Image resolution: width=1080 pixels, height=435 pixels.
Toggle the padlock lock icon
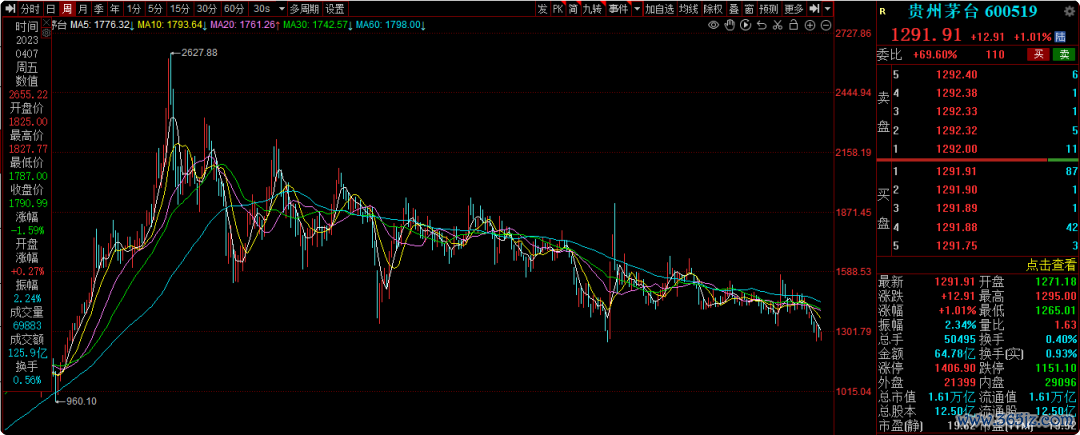pyautogui.click(x=793, y=25)
